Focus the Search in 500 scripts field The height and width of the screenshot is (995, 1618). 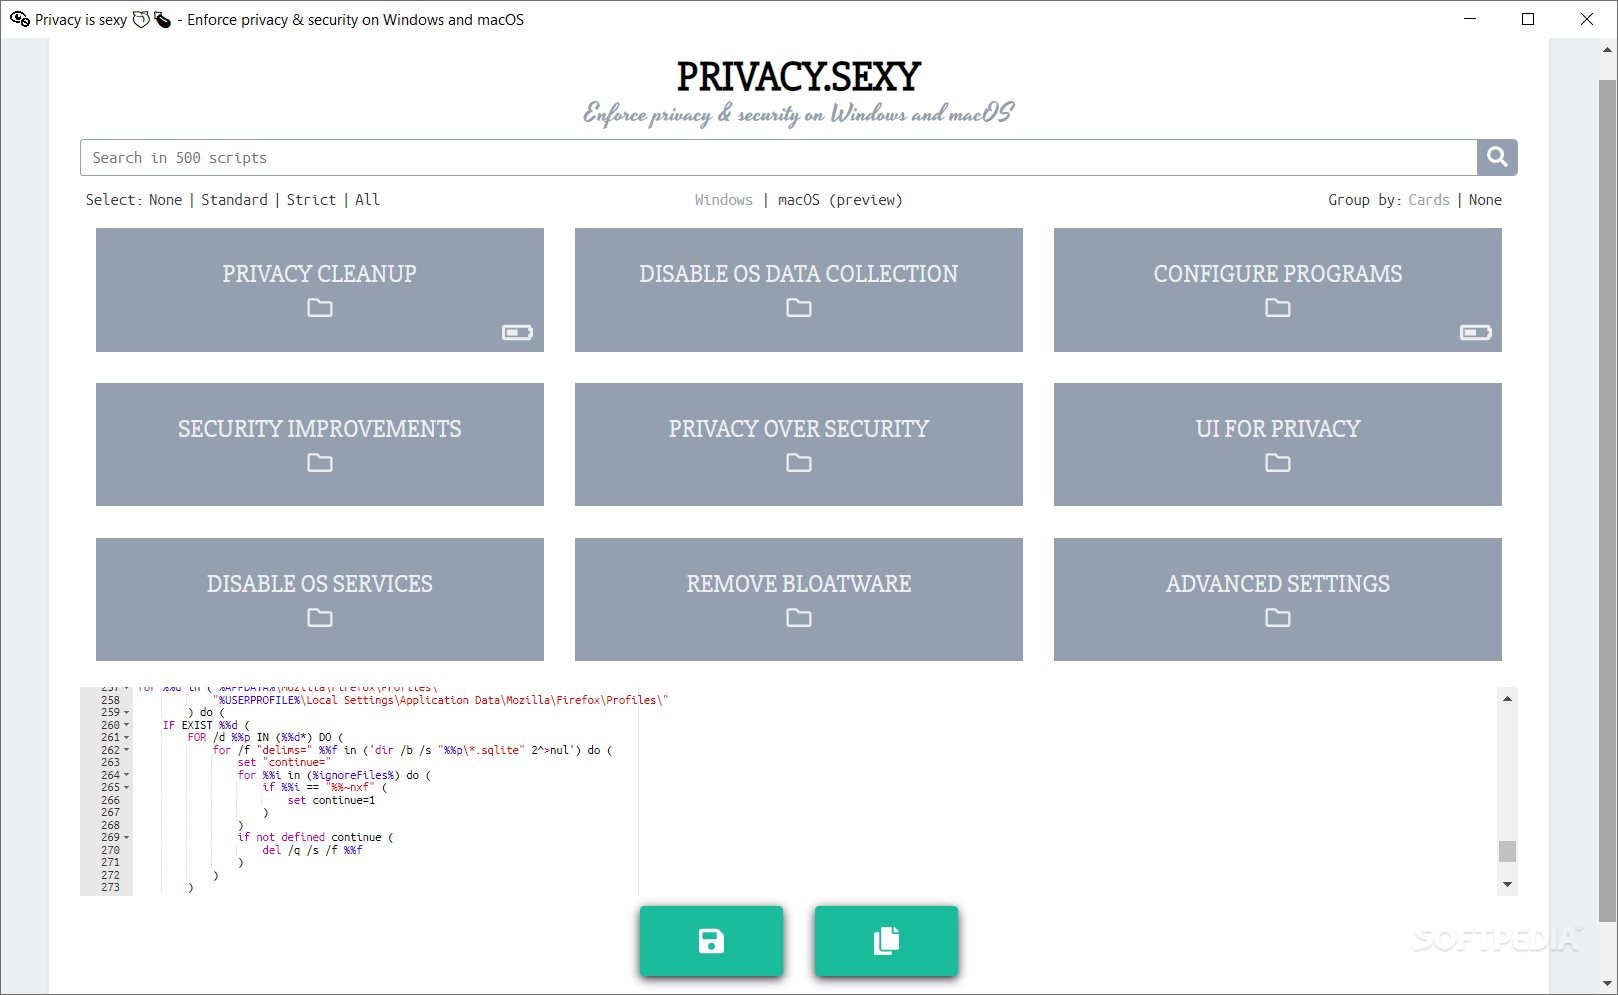(x=778, y=157)
